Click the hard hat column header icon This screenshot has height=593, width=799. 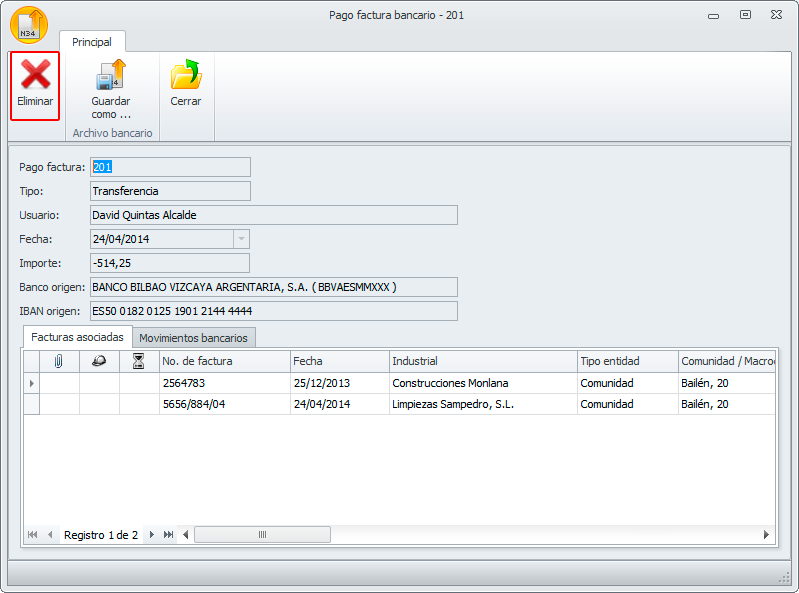(x=99, y=361)
